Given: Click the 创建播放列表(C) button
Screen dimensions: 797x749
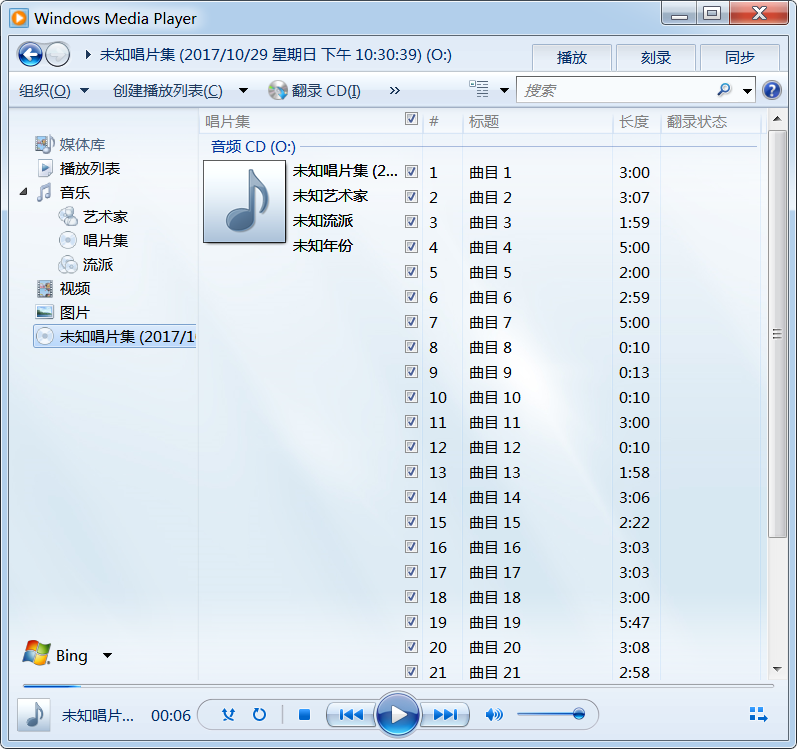Looking at the screenshot, I should 168,91.
